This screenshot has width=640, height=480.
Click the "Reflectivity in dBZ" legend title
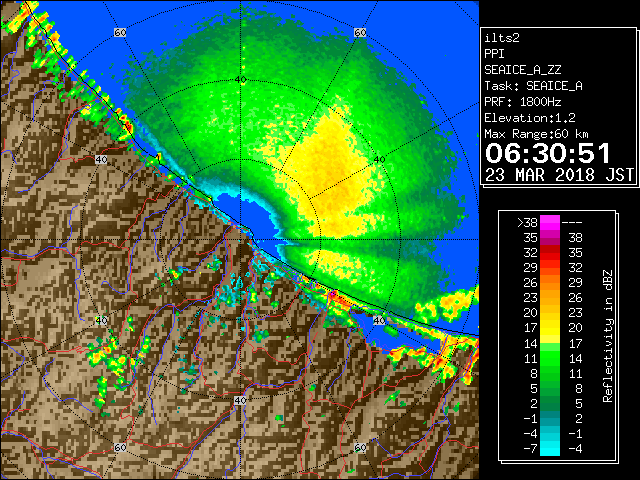pos(608,336)
